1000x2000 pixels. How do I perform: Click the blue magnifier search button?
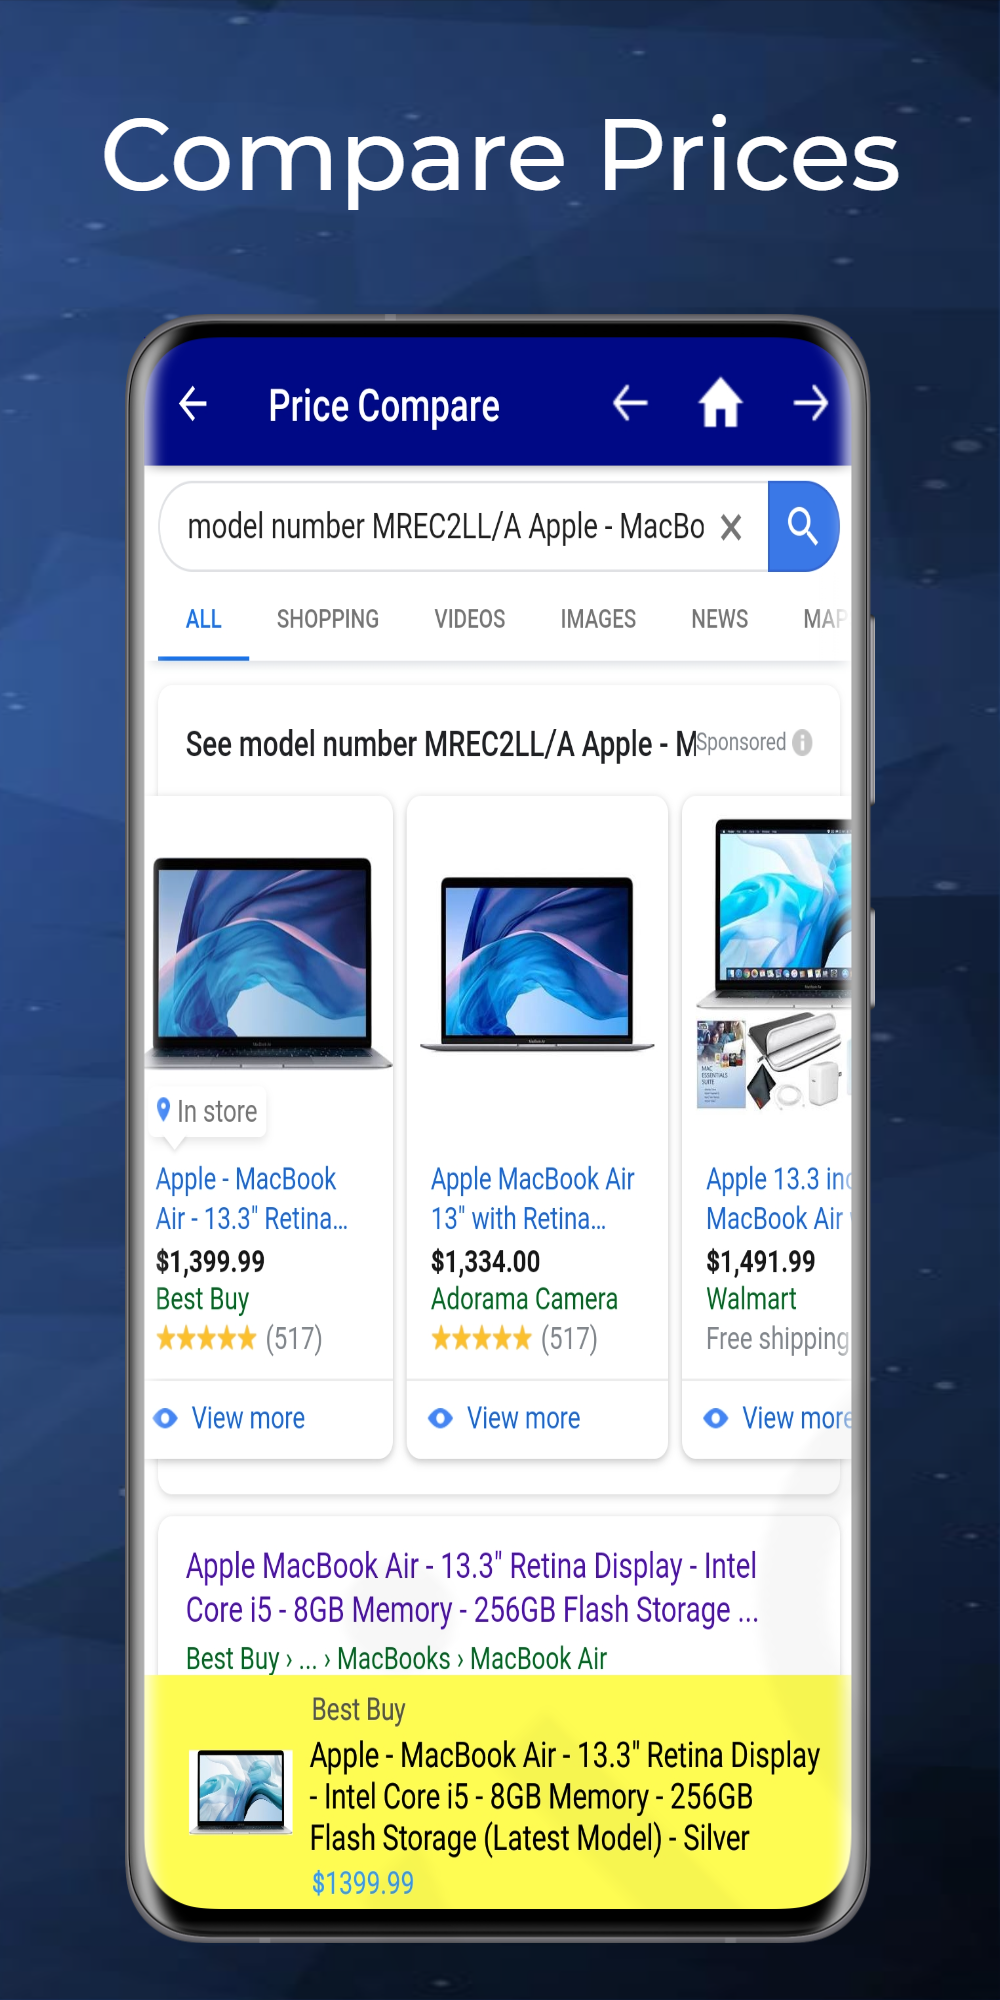tap(803, 526)
